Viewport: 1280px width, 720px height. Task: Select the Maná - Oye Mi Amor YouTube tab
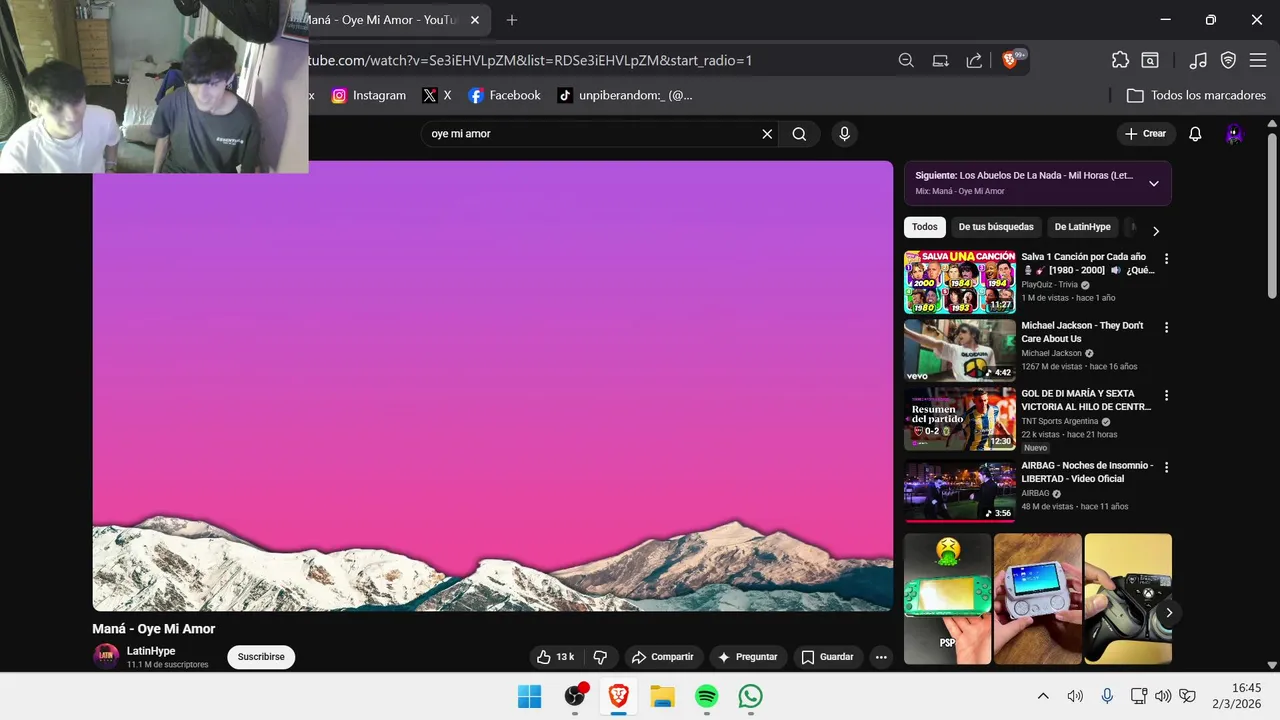click(x=385, y=20)
